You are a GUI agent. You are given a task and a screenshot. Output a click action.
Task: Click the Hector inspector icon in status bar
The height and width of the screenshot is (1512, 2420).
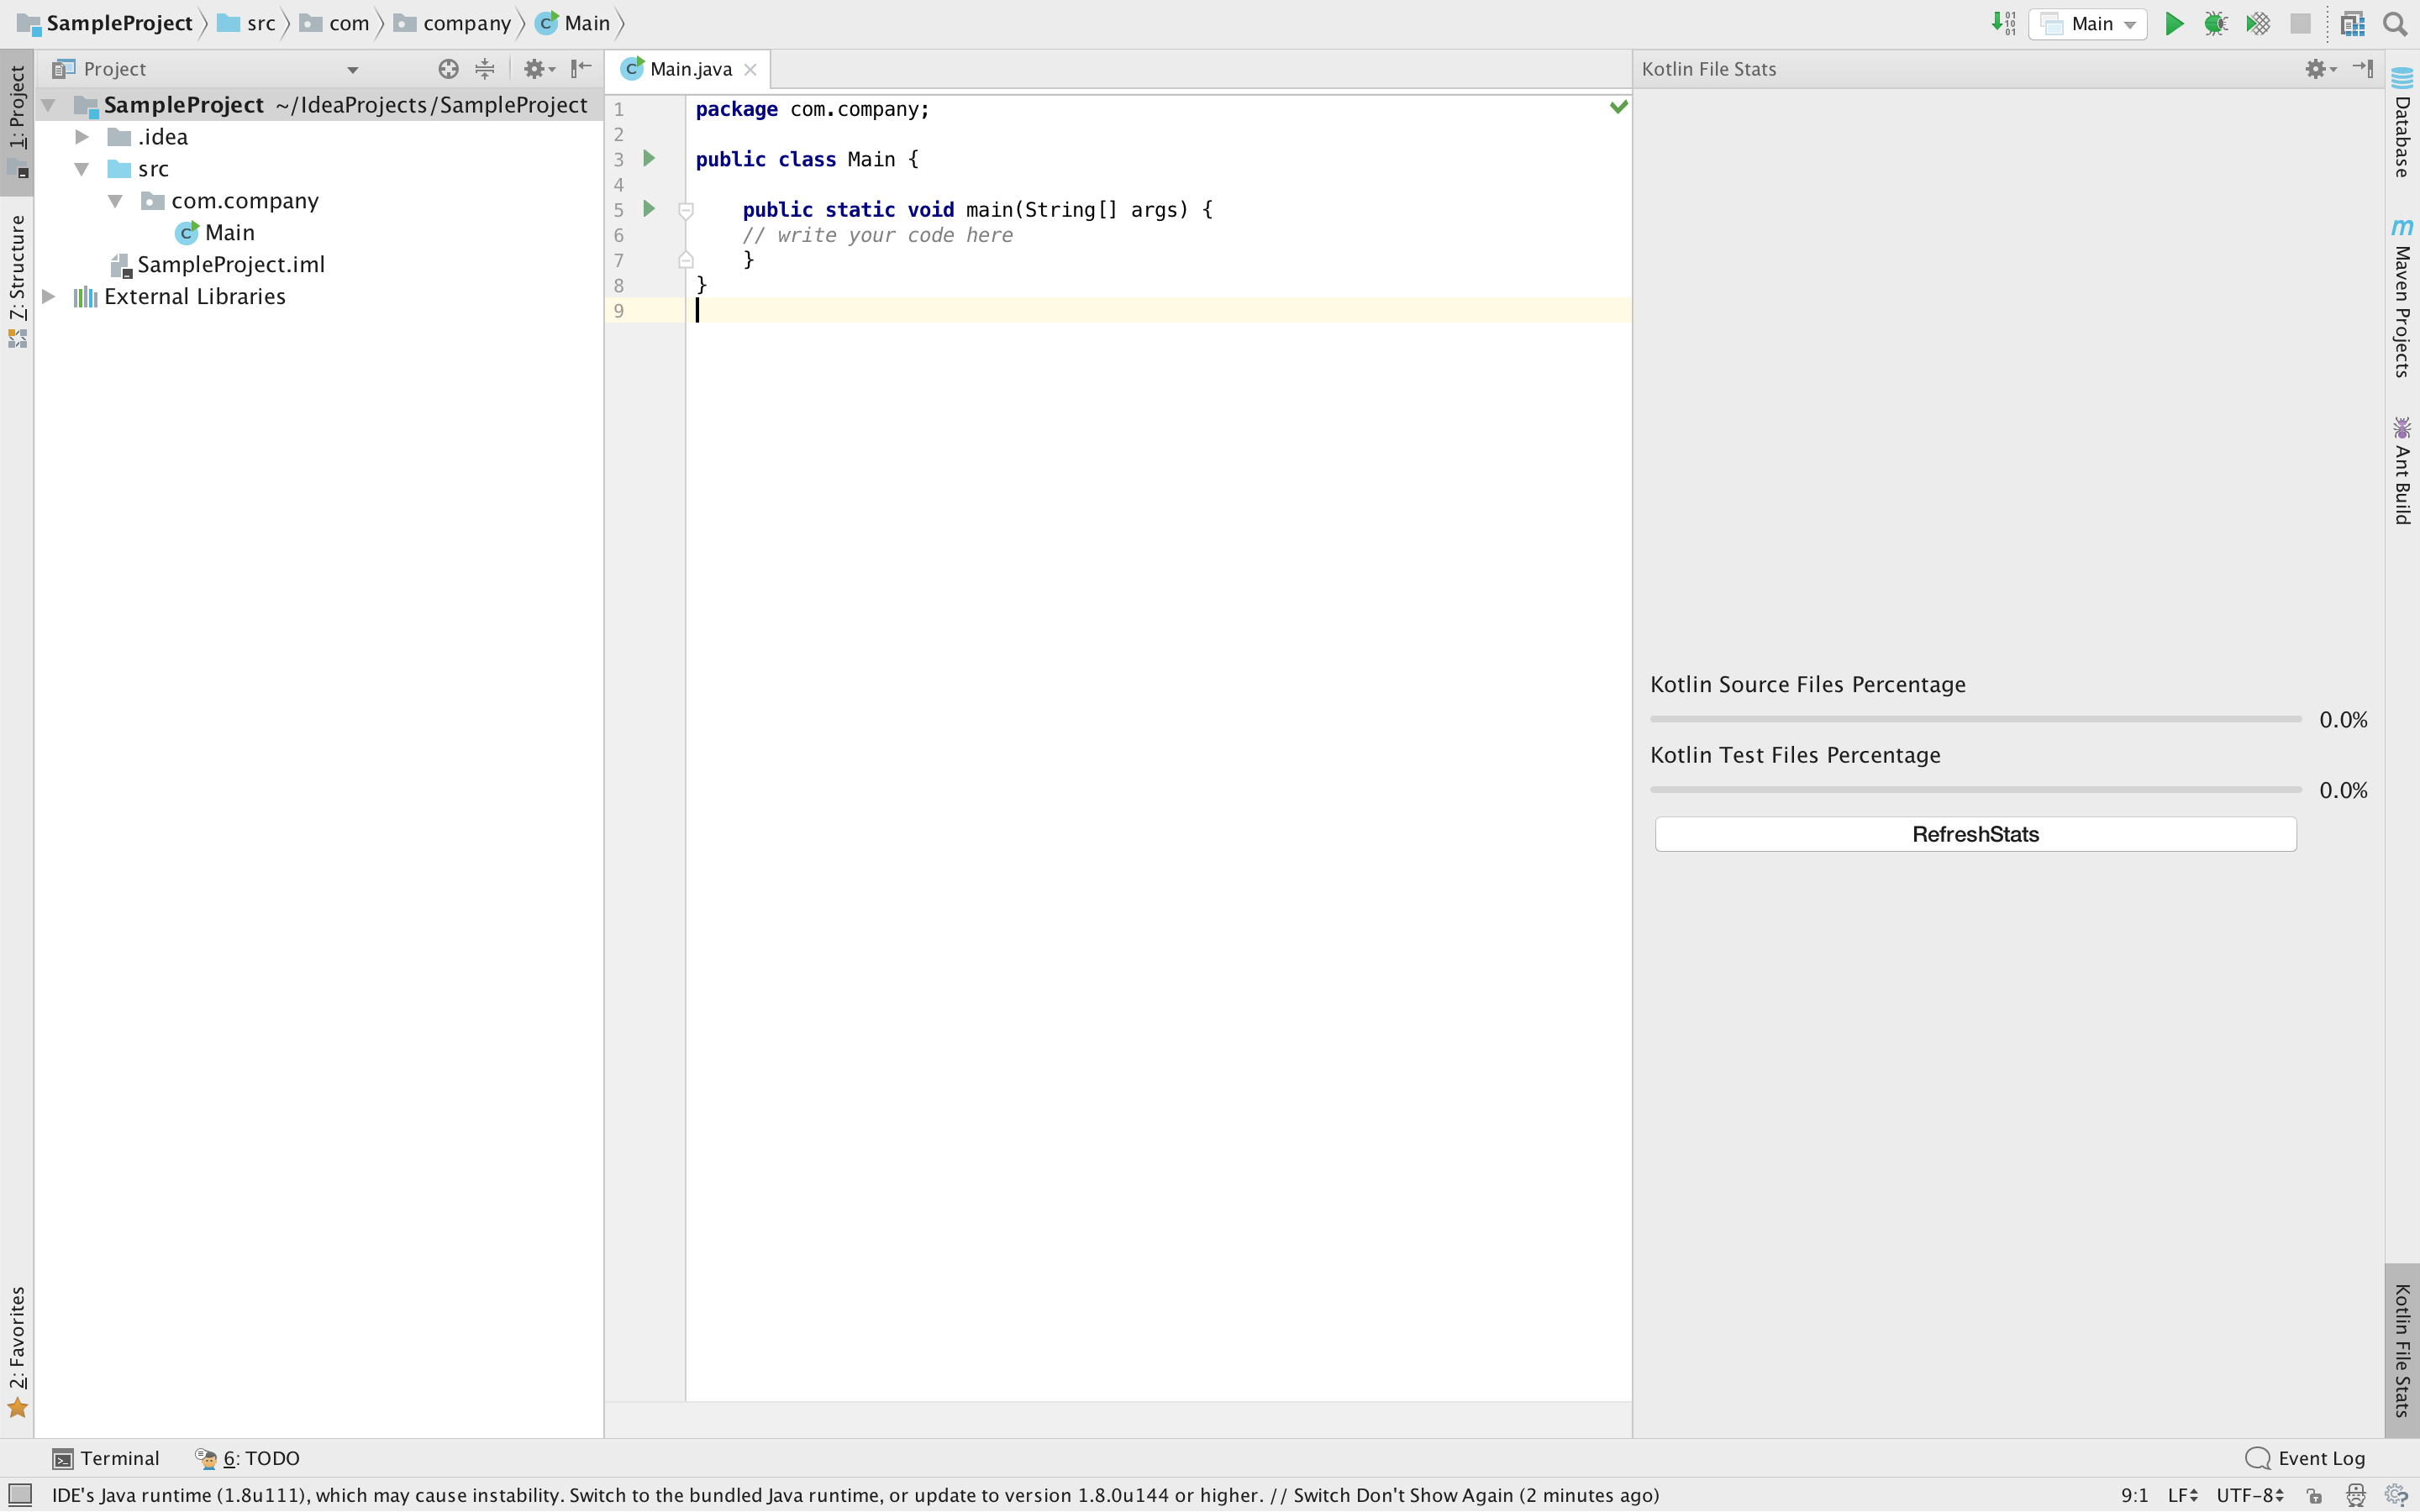click(x=2356, y=1495)
